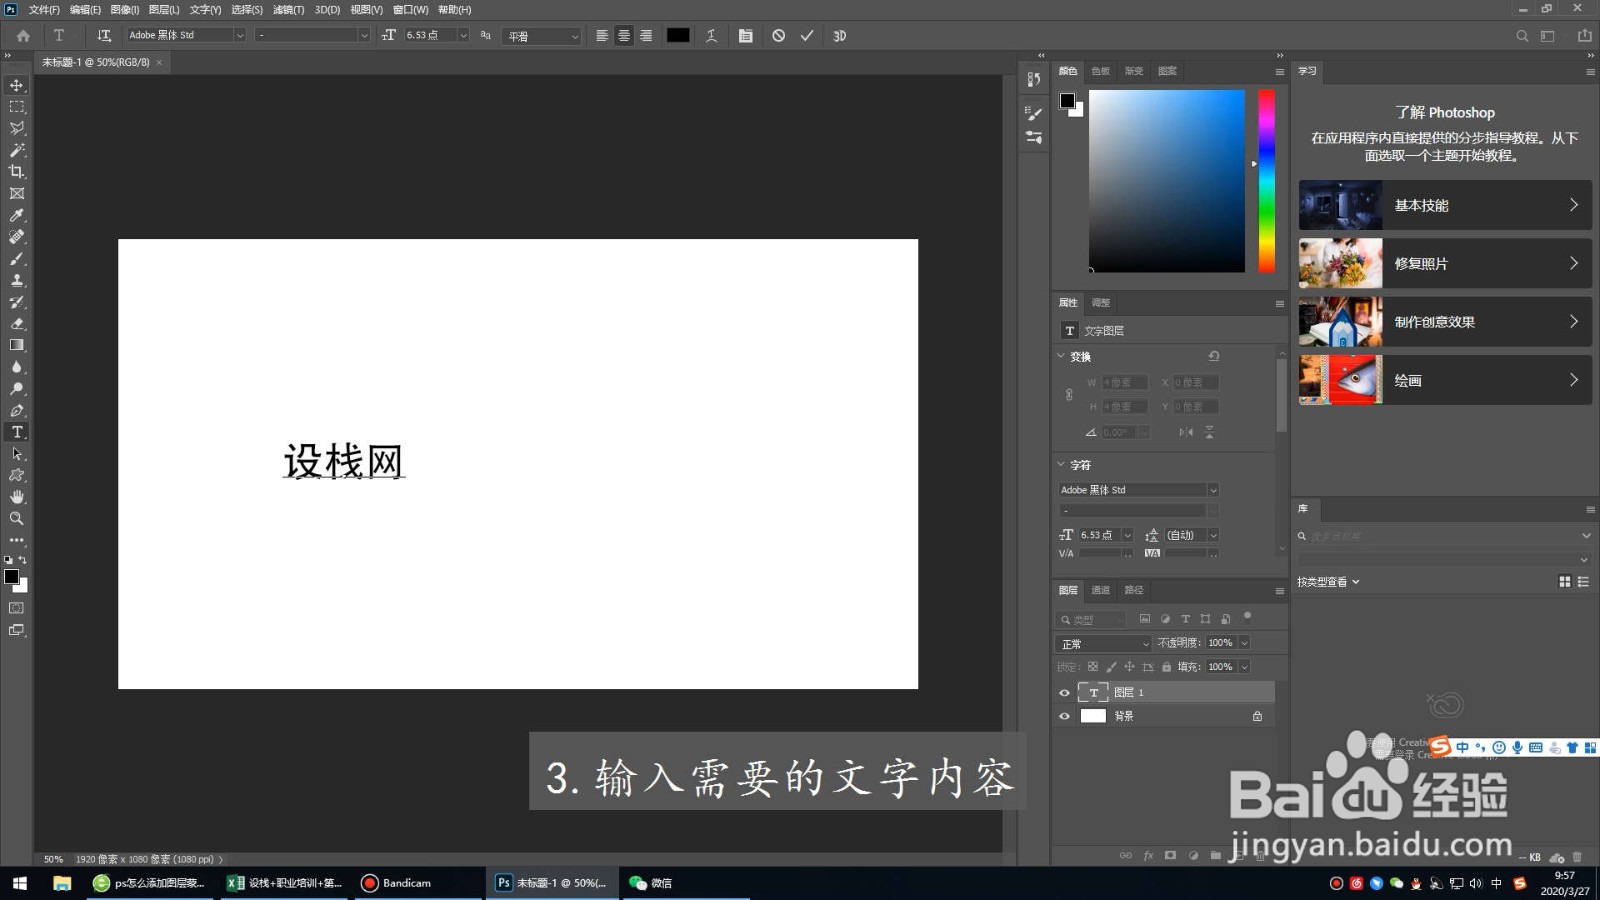Open the blend mode 正常 dropdown
Image resolution: width=1600 pixels, height=900 pixels.
click(x=1105, y=644)
